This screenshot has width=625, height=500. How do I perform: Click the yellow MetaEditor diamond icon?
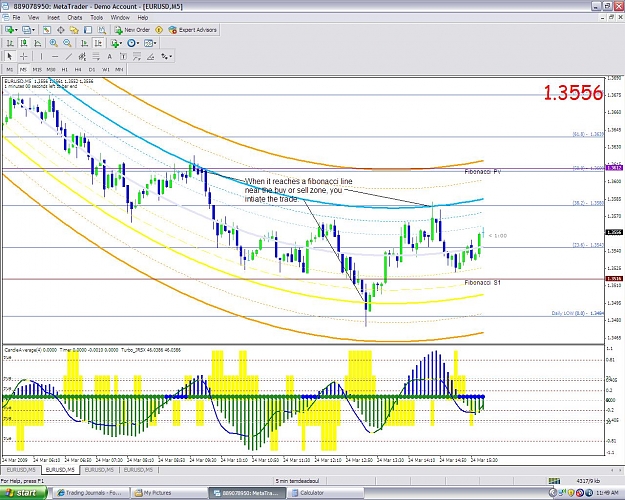point(159,30)
